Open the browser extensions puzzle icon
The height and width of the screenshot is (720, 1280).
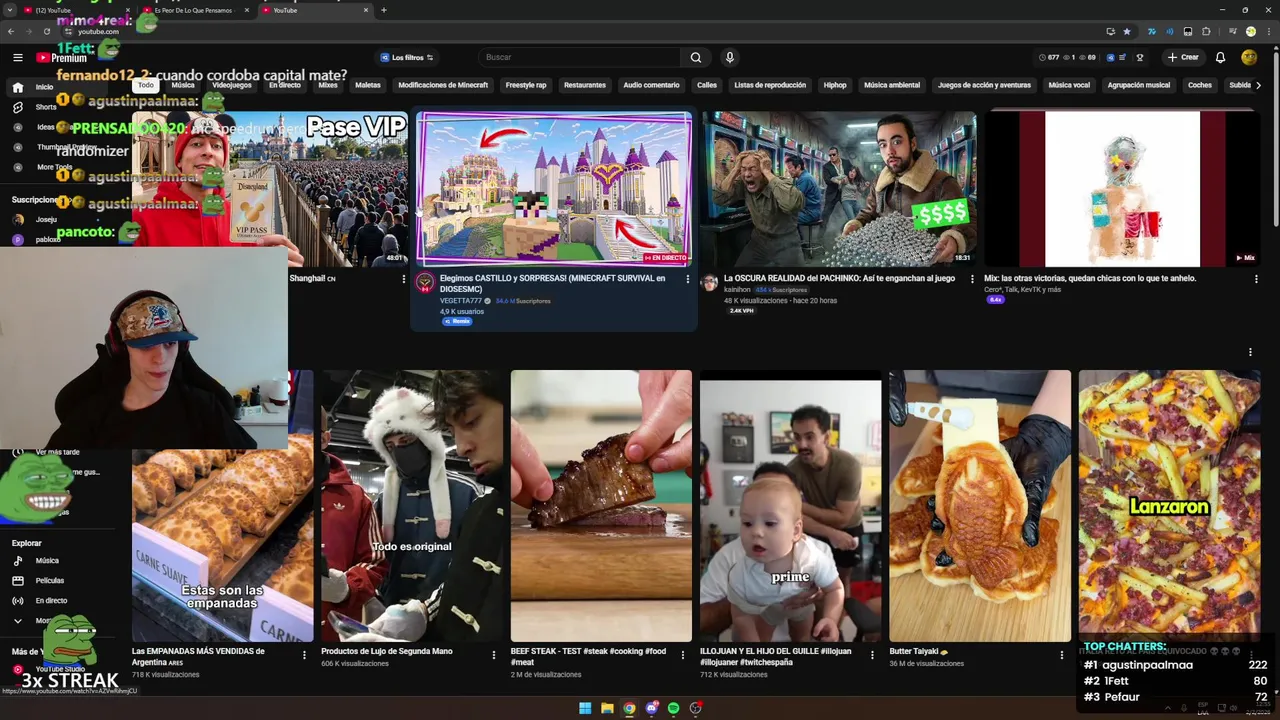[x=1206, y=31]
